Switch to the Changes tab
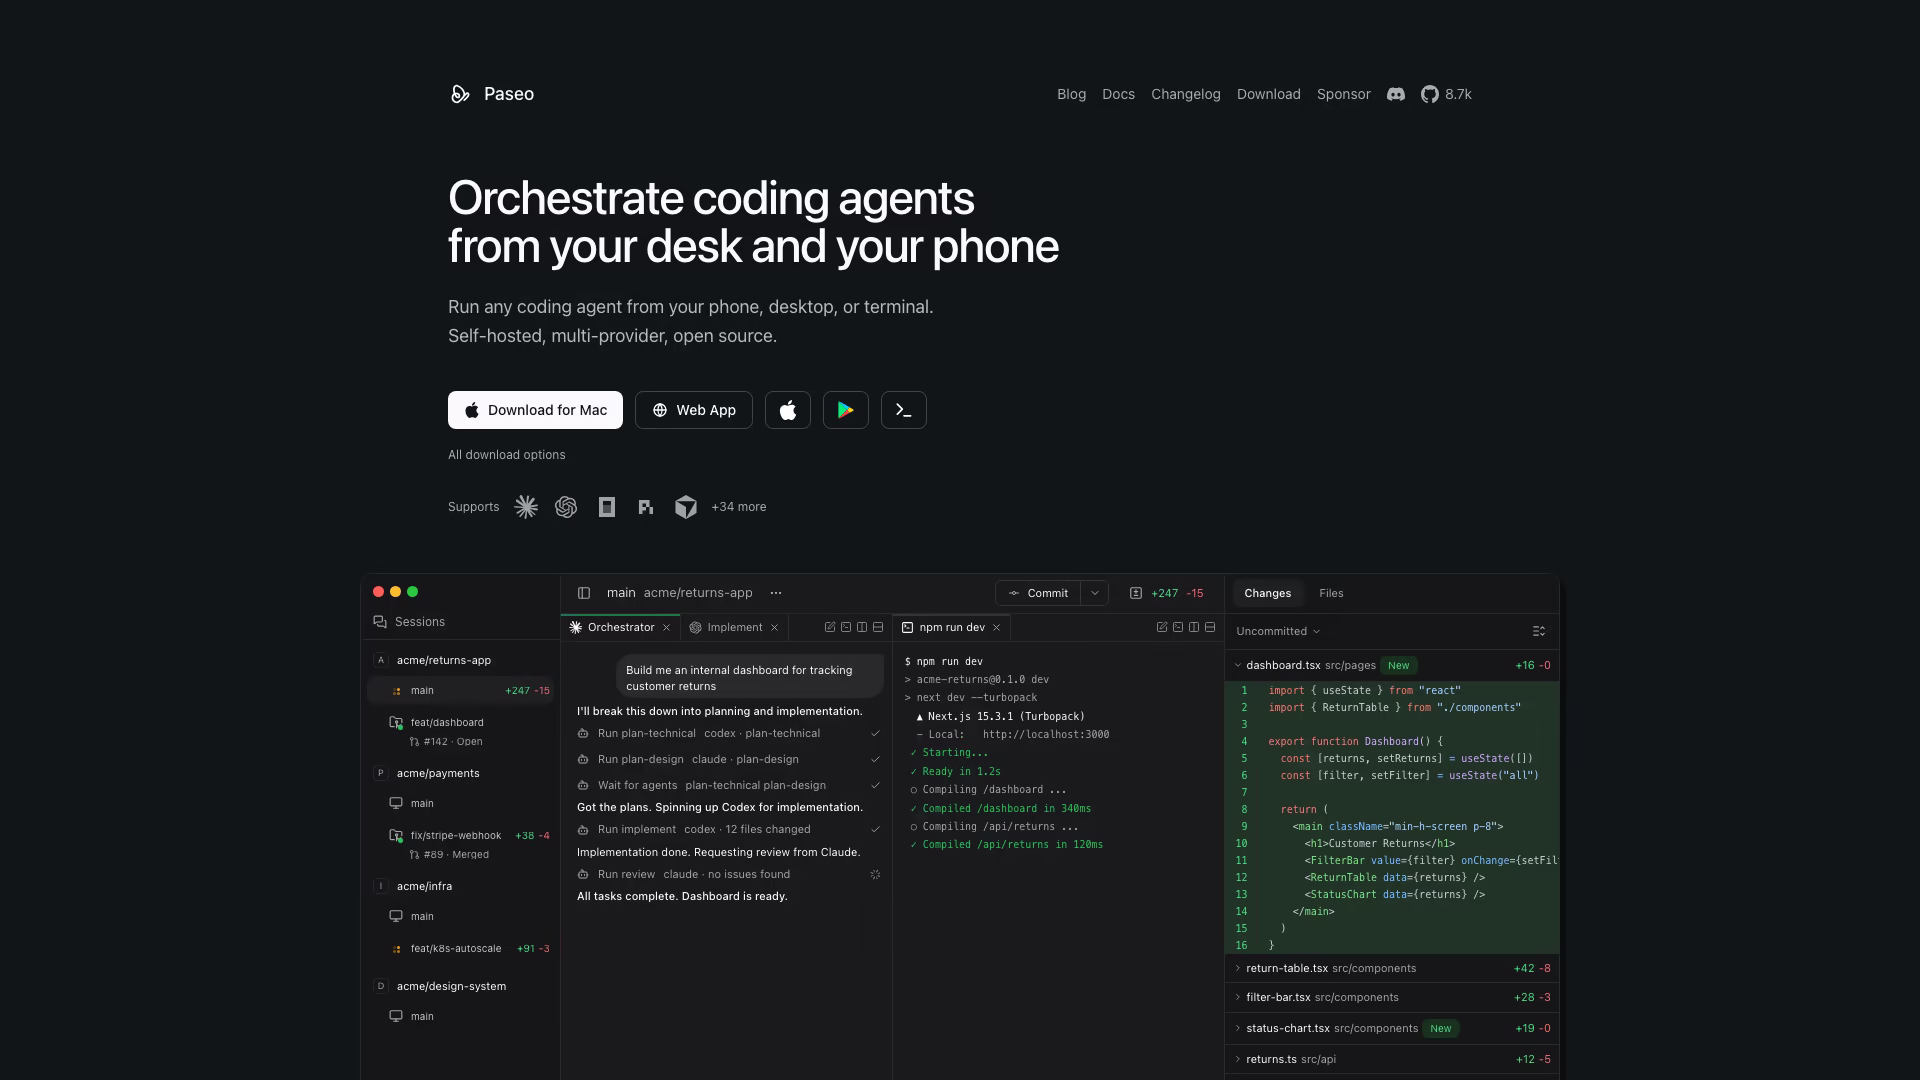Viewport: 1920px width, 1080px height. click(x=1267, y=593)
